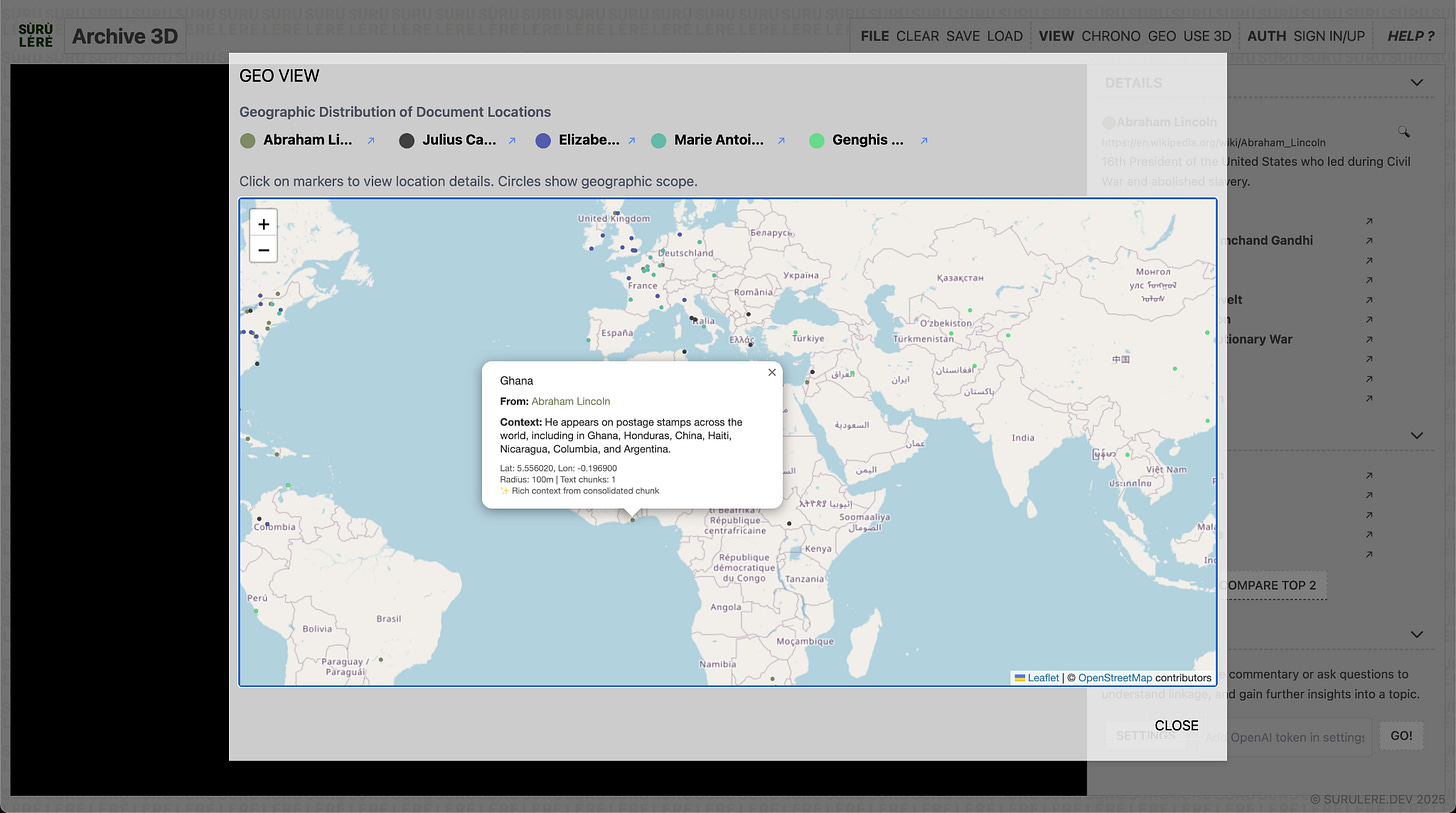Click the SURU LERE logo
1456x813 pixels.
(x=35, y=36)
